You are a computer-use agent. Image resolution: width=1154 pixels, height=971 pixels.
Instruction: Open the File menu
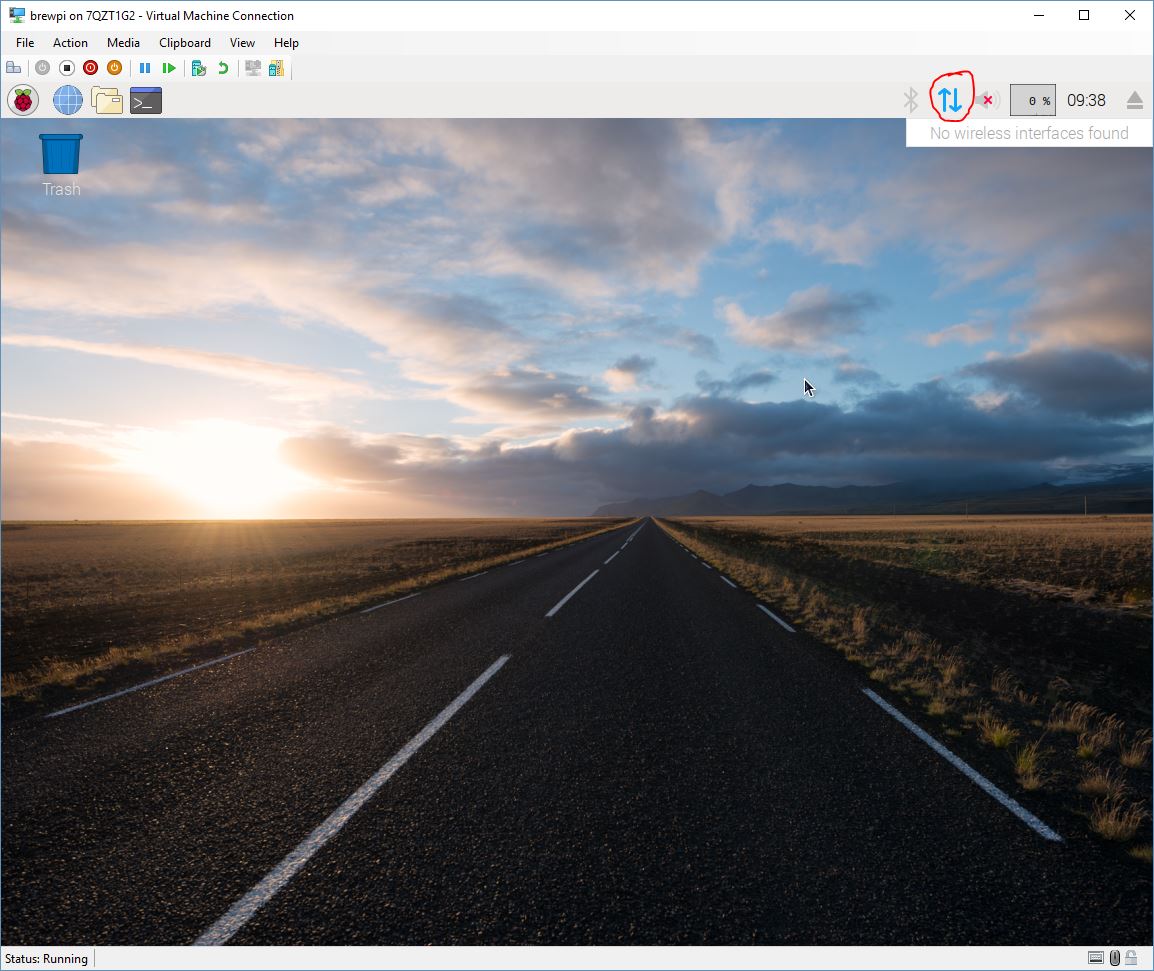click(x=25, y=43)
